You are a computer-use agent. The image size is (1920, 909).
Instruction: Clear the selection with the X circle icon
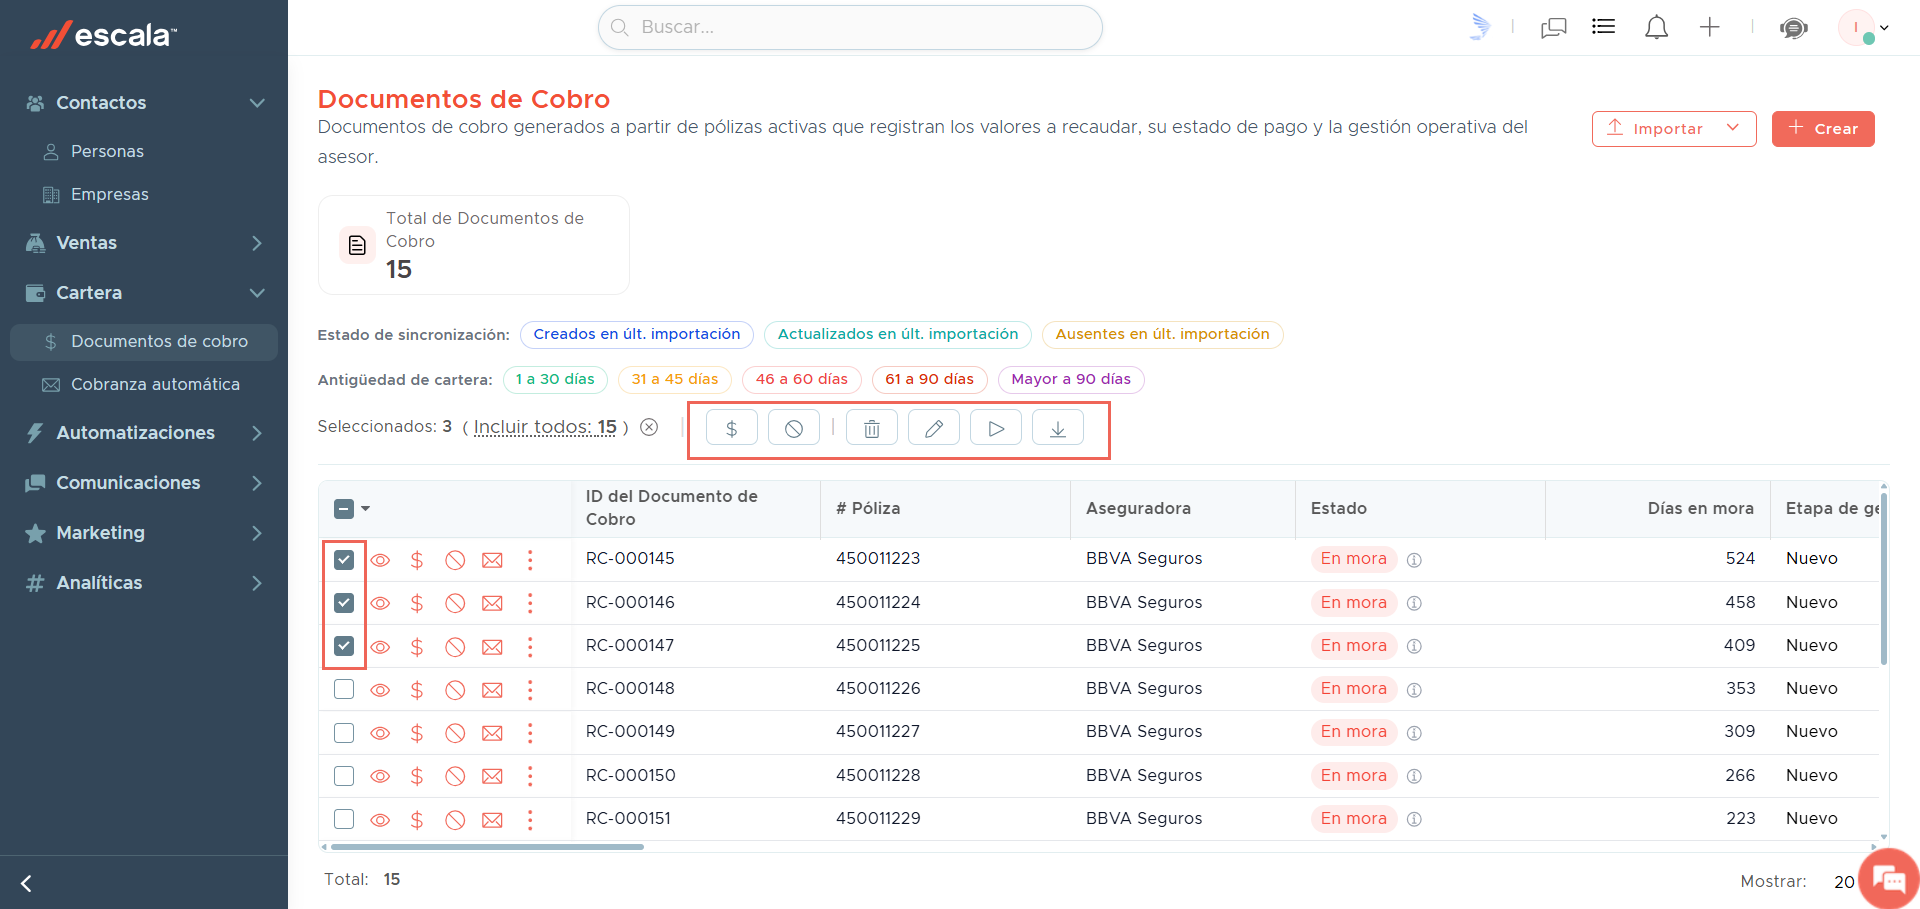[x=649, y=427]
